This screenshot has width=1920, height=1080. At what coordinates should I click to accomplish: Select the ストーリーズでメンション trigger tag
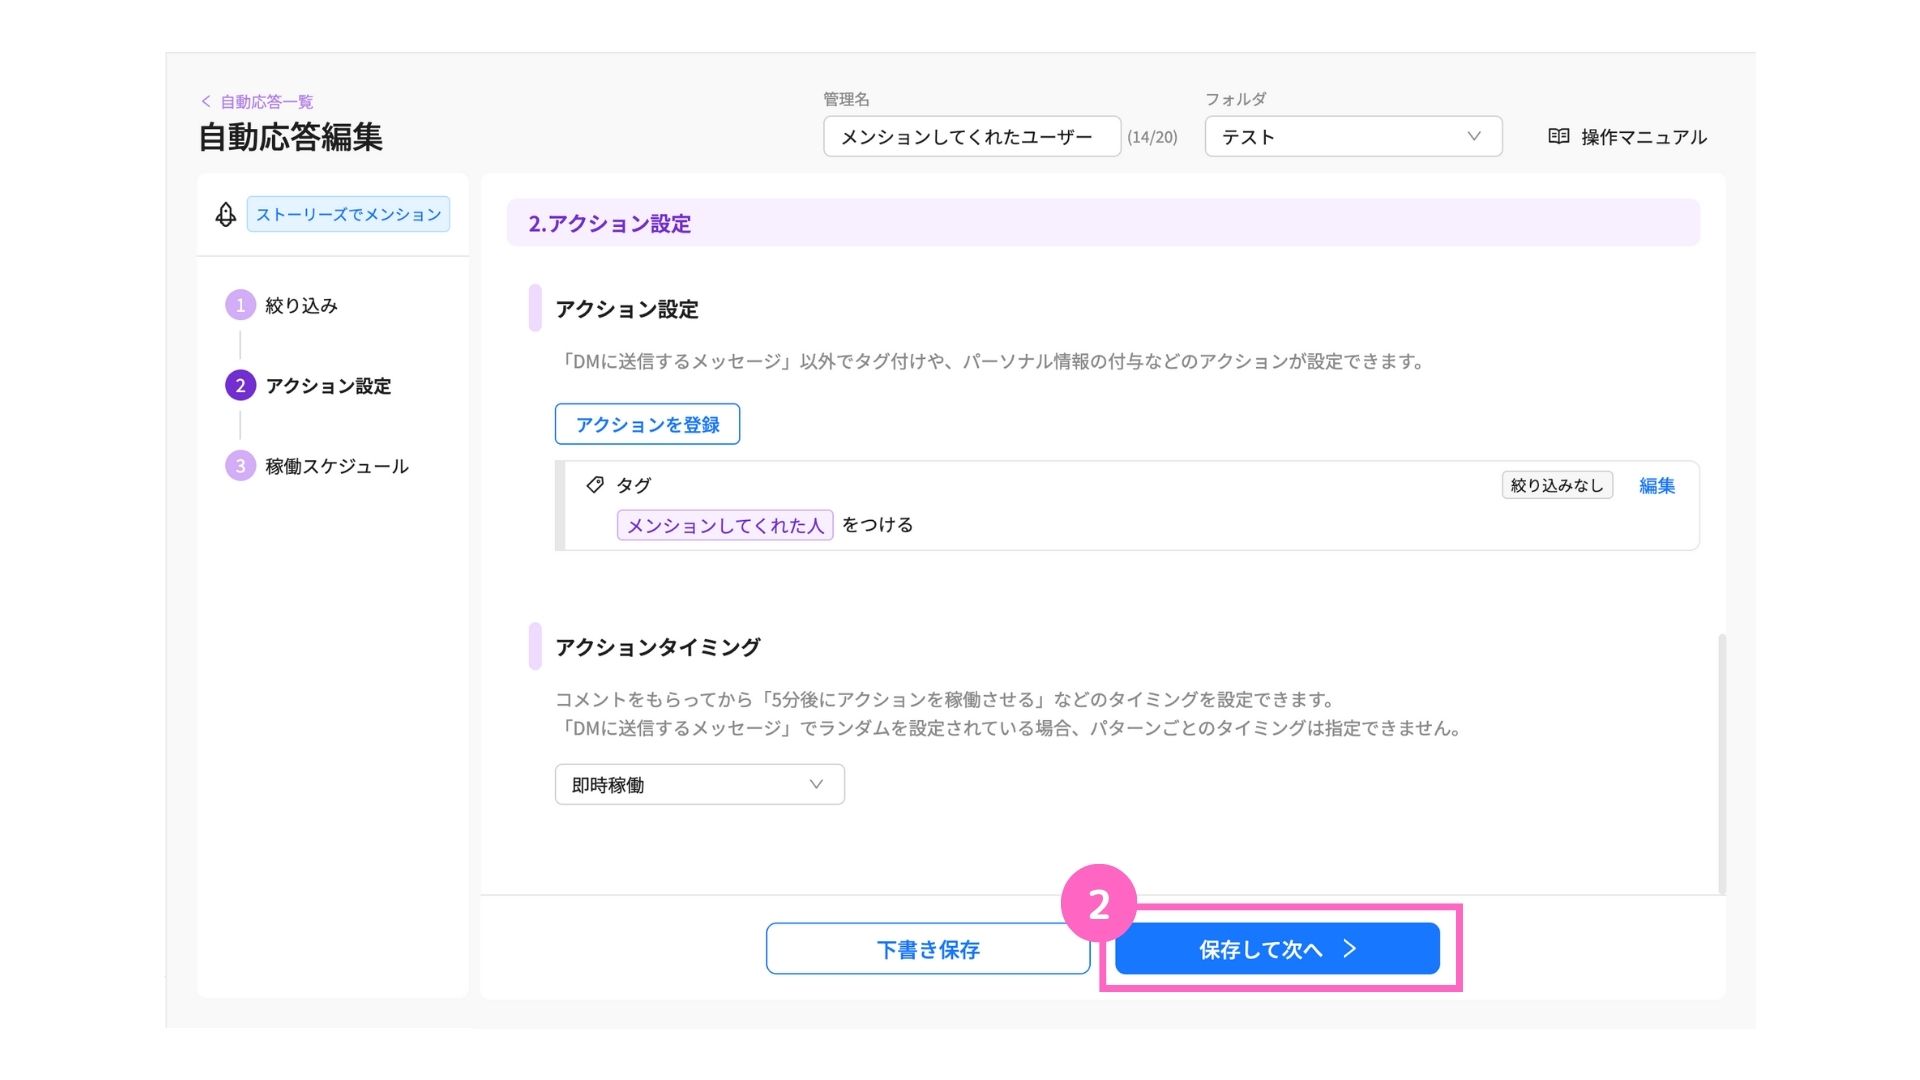click(x=348, y=214)
